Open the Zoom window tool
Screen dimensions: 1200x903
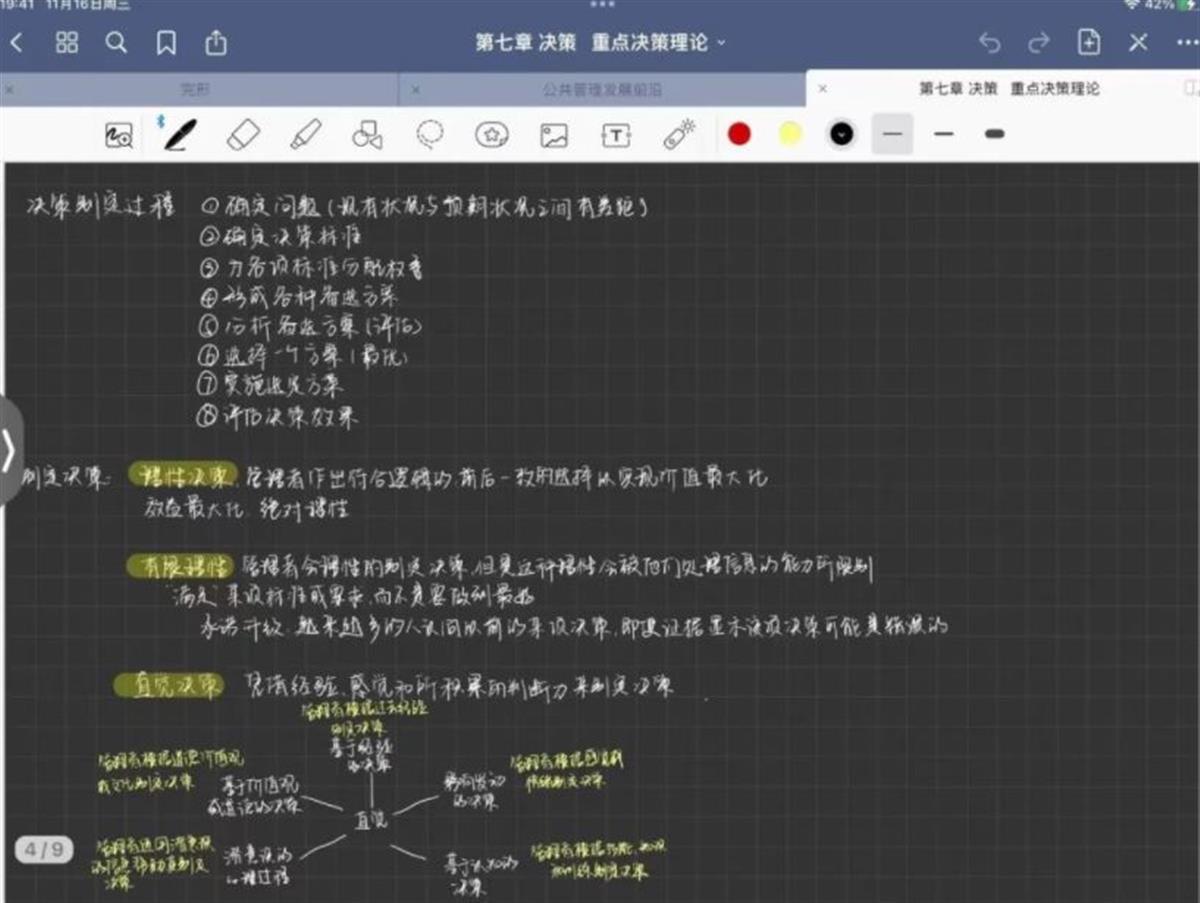(x=119, y=134)
